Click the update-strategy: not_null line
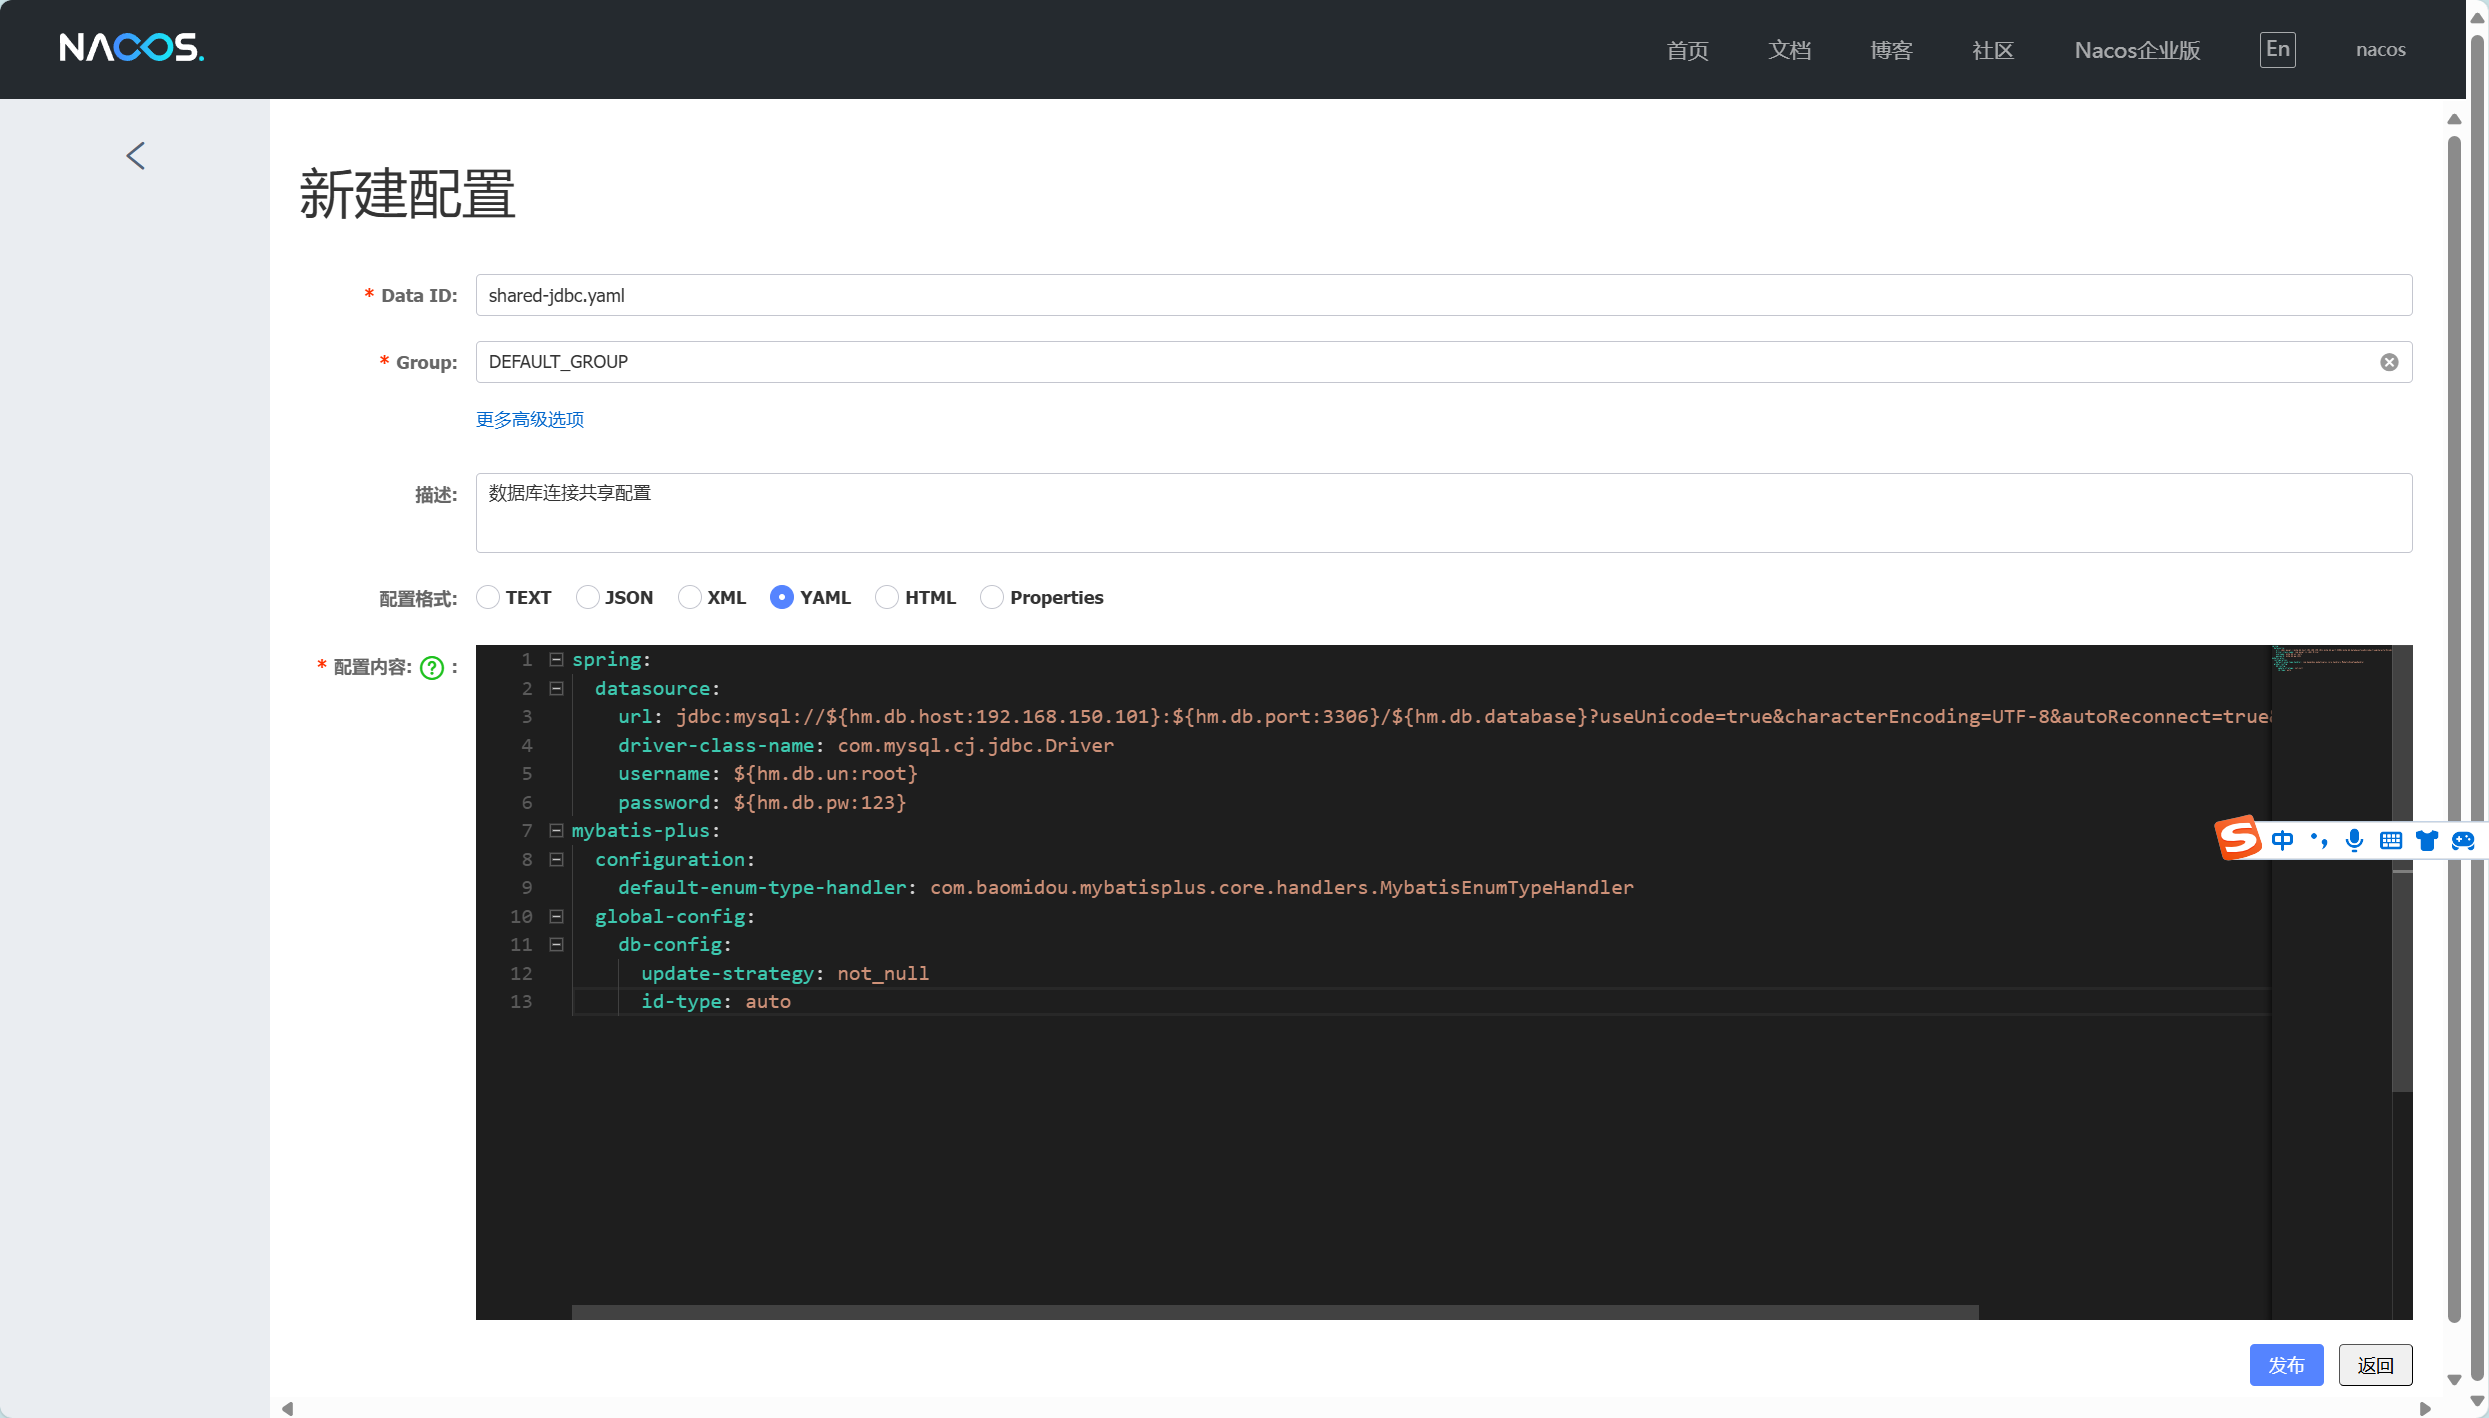2489x1418 pixels. 785,974
